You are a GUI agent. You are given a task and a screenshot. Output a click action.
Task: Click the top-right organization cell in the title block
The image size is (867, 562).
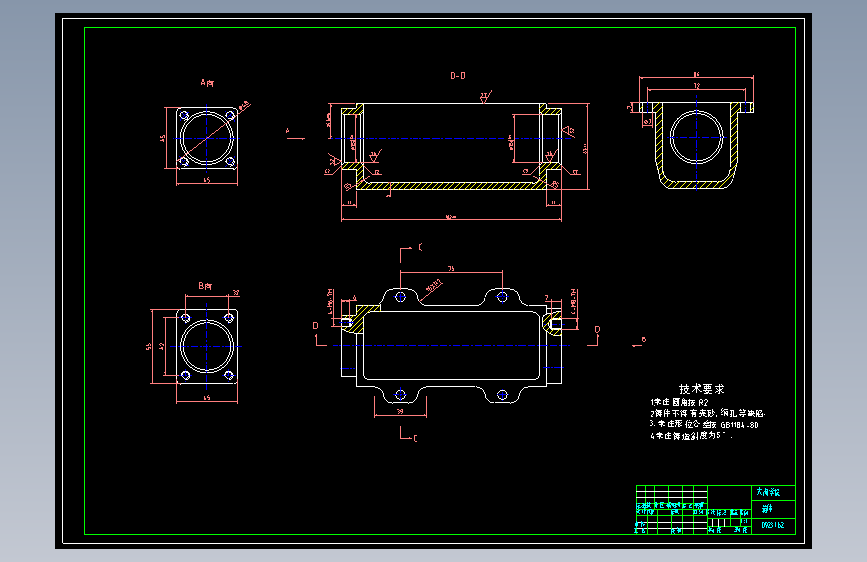773,492
